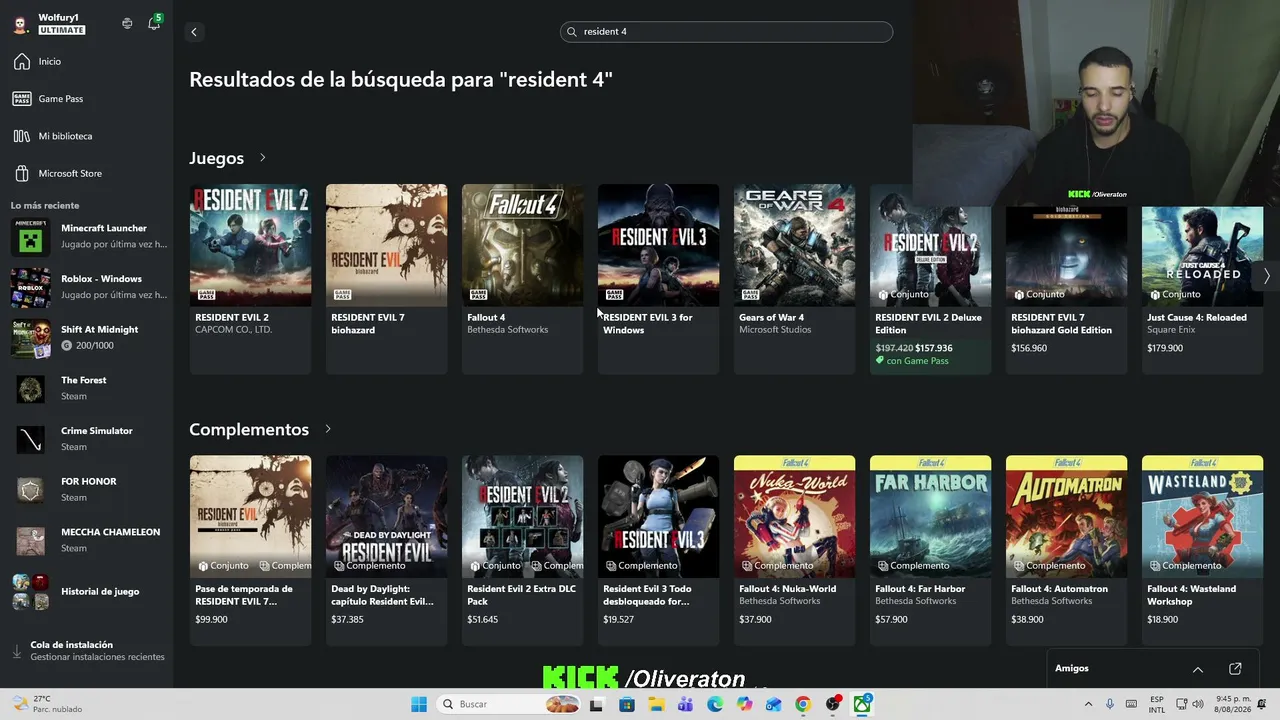Open Fallout 4: Nuka-World add-on
This screenshot has width=1280, height=720.
click(794, 551)
